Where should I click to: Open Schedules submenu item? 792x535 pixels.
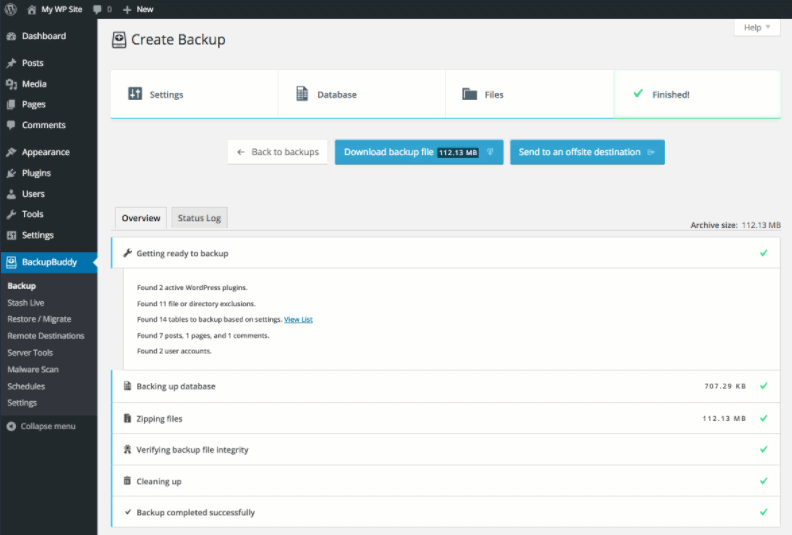click(x=26, y=386)
